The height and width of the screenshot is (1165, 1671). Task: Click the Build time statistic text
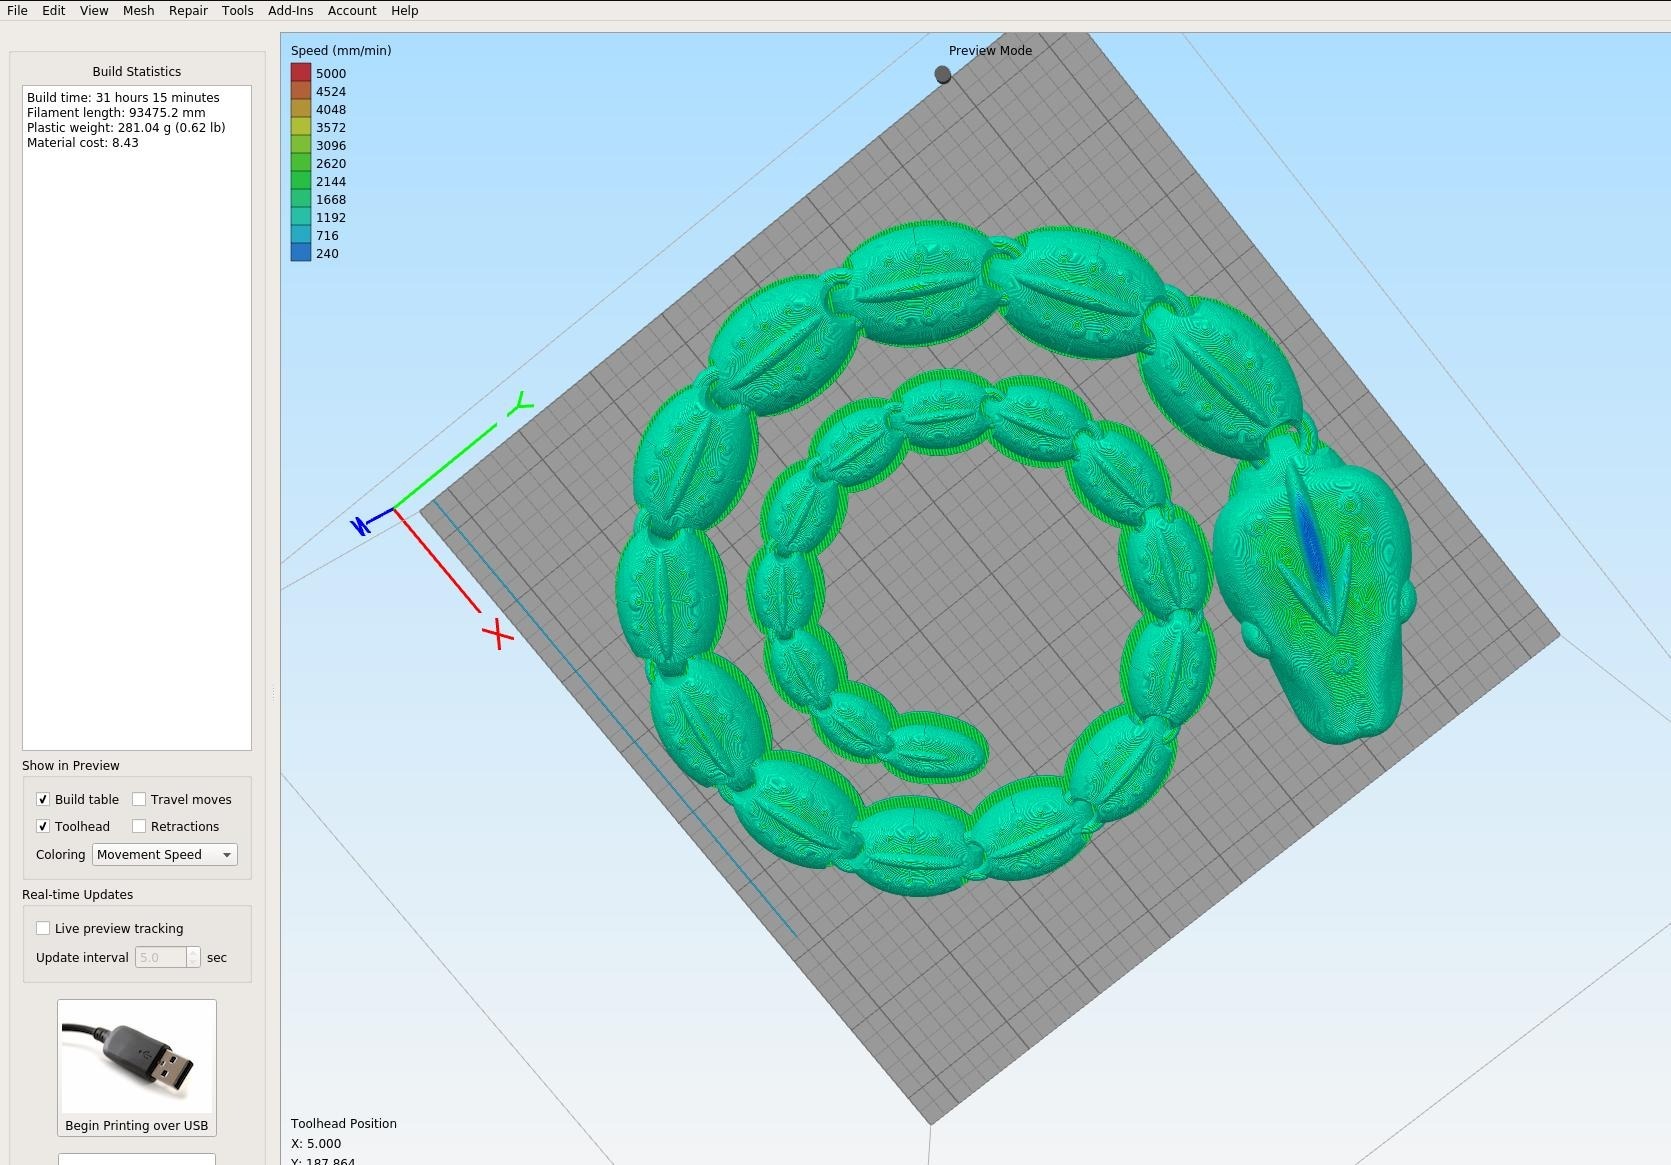click(x=123, y=97)
